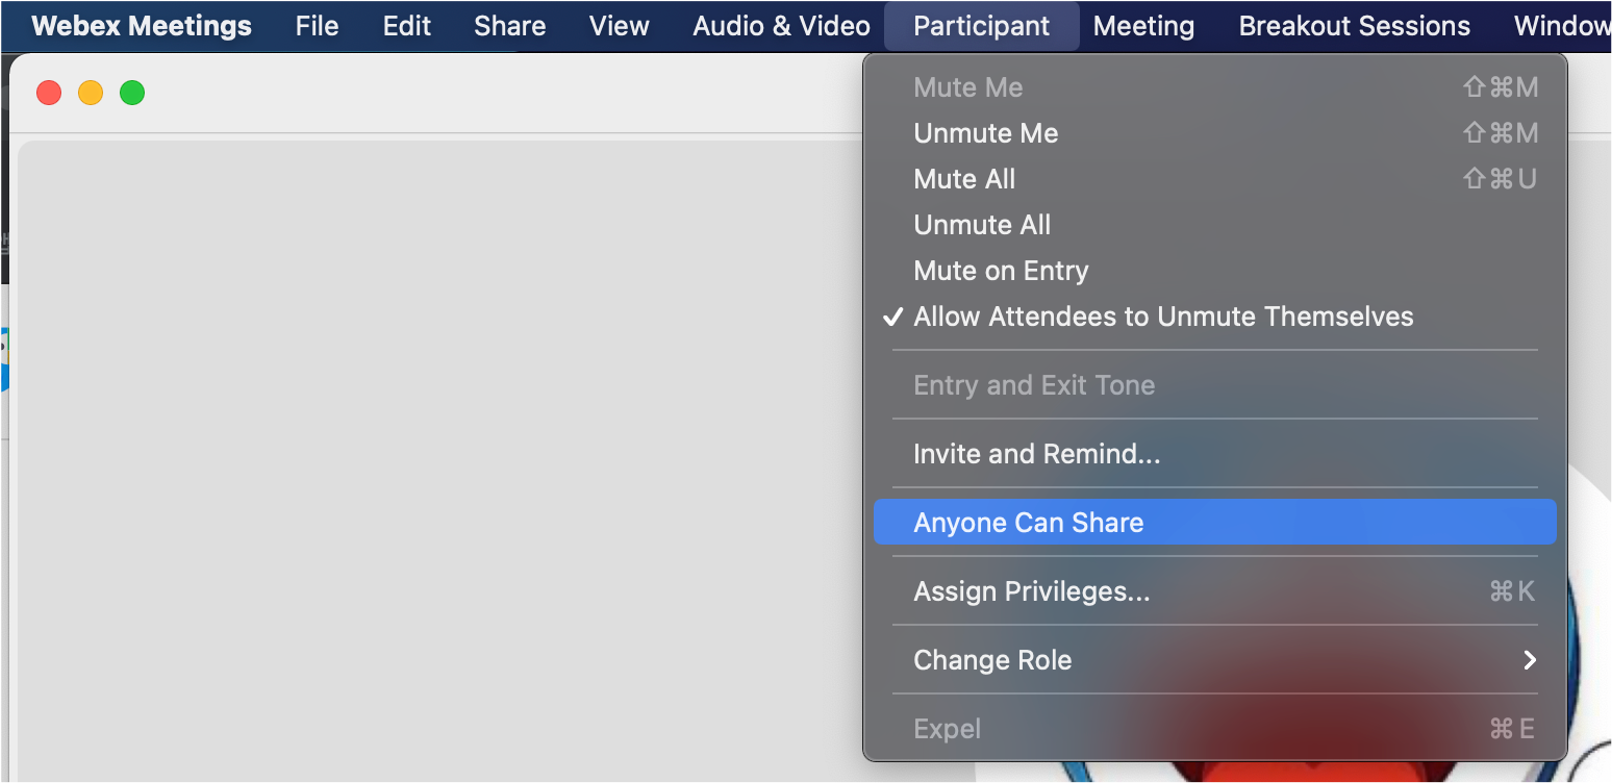The width and height of the screenshot is (1612, 783).
Task: Open Invite and Remind dialog
Action: click(x=1036, y=454)
